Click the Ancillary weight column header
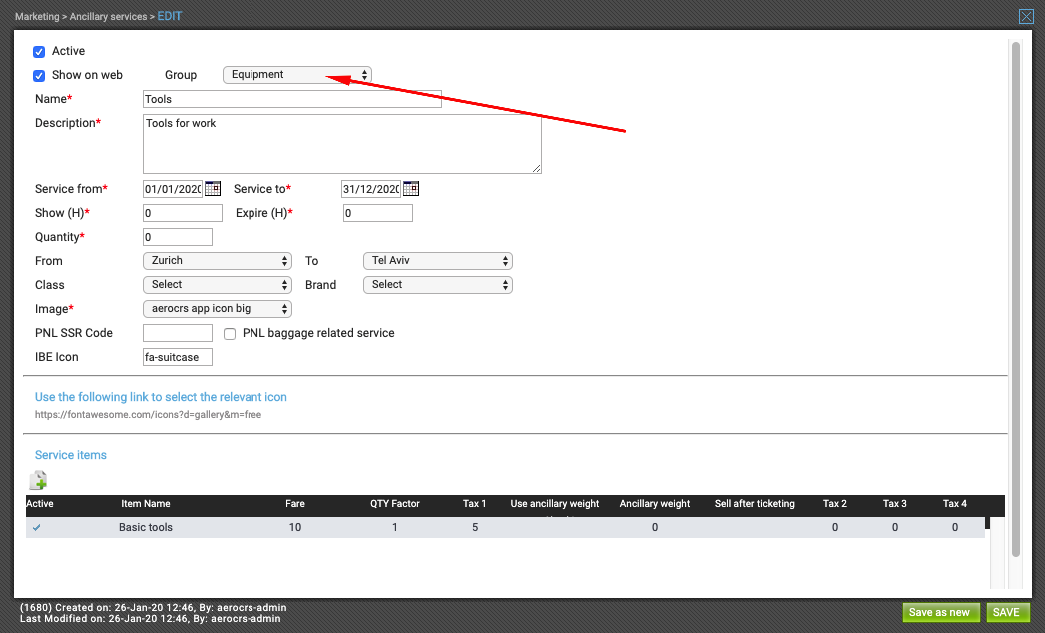The width and height of the screenshot is (1045, 633). [654, 504]
